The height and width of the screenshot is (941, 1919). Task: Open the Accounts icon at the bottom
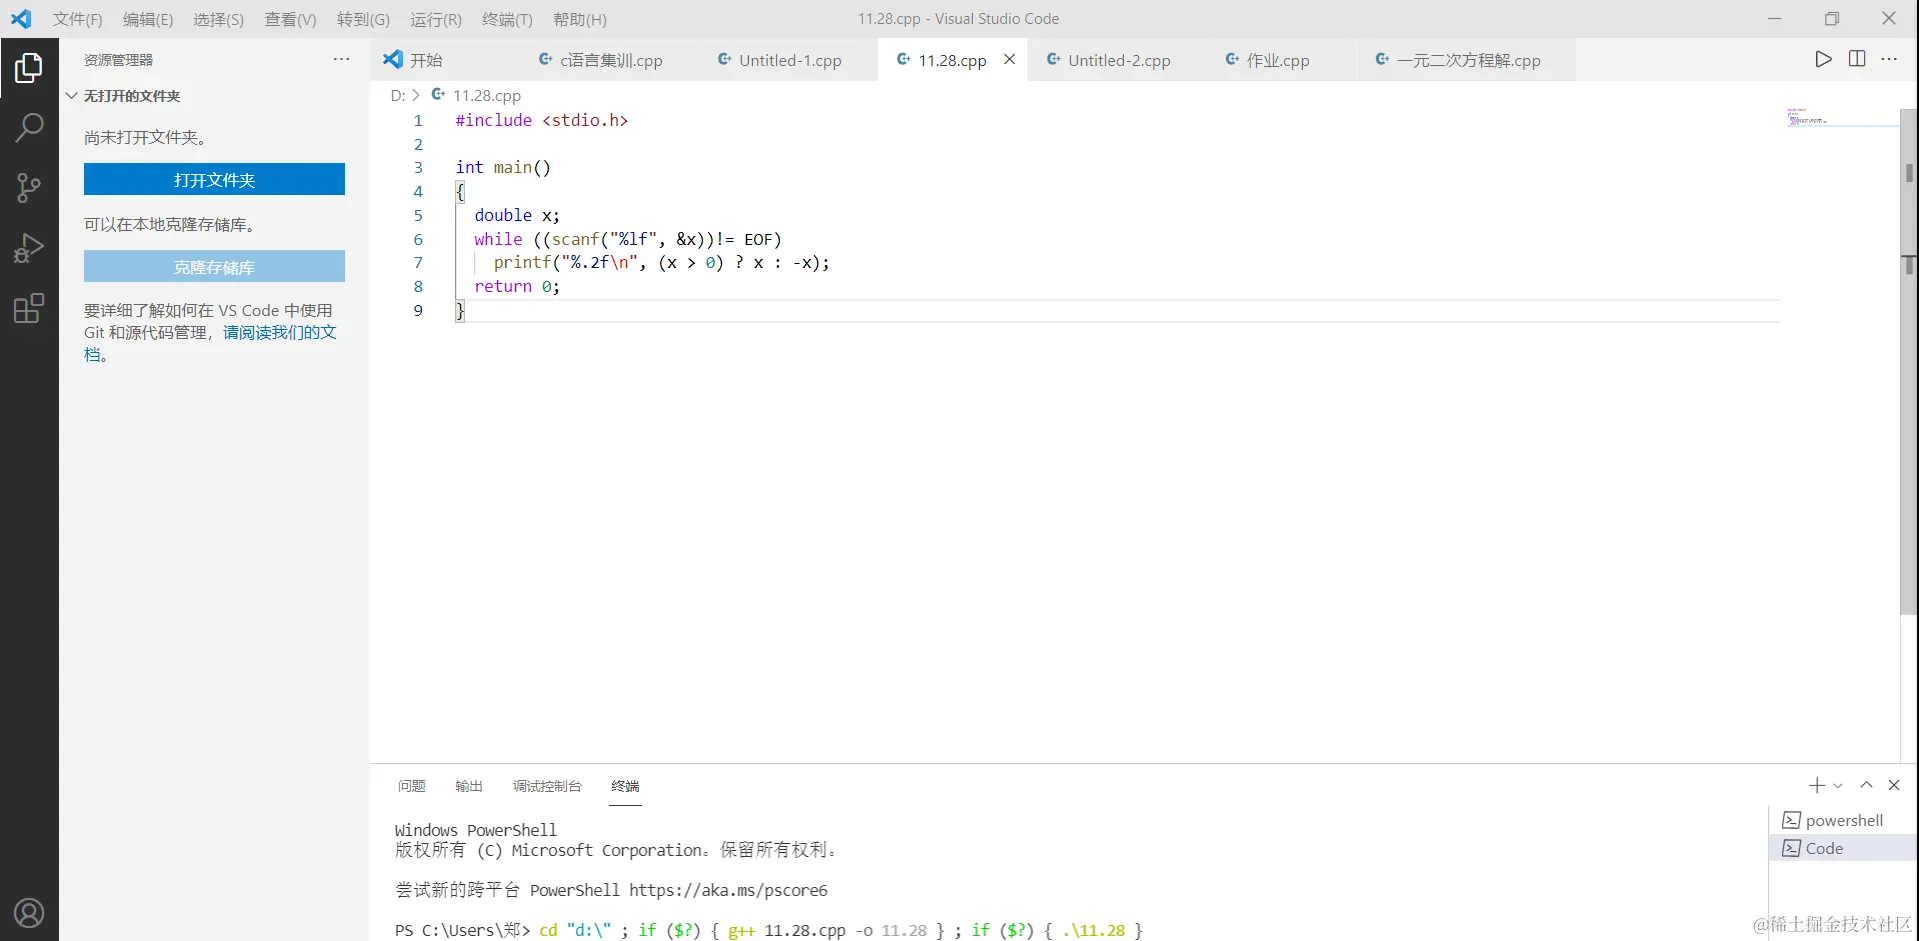pos(30,912)
